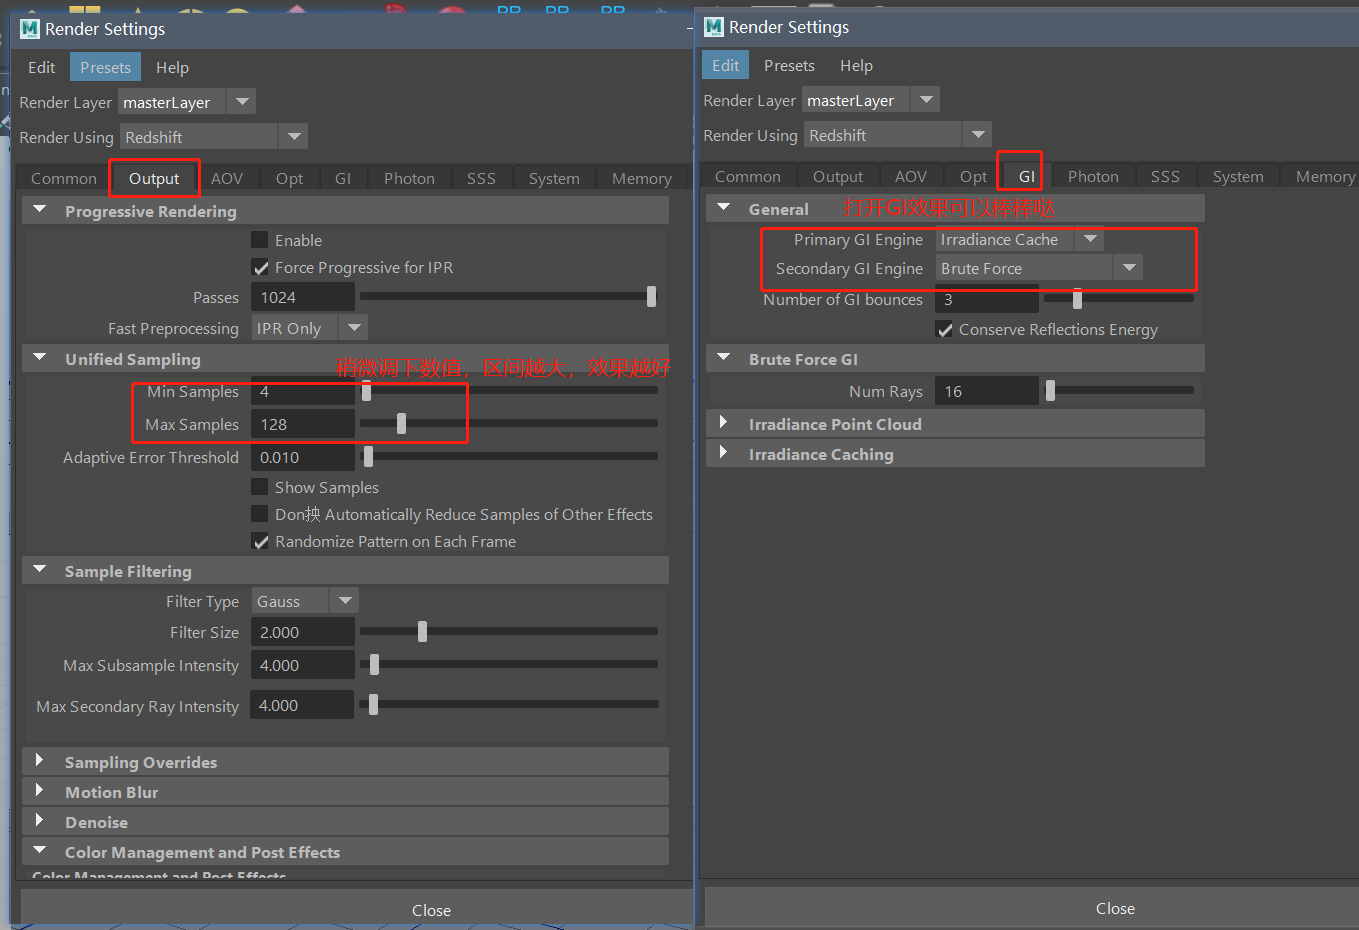Tick the Show Samples checkbox

click(260, 487)
